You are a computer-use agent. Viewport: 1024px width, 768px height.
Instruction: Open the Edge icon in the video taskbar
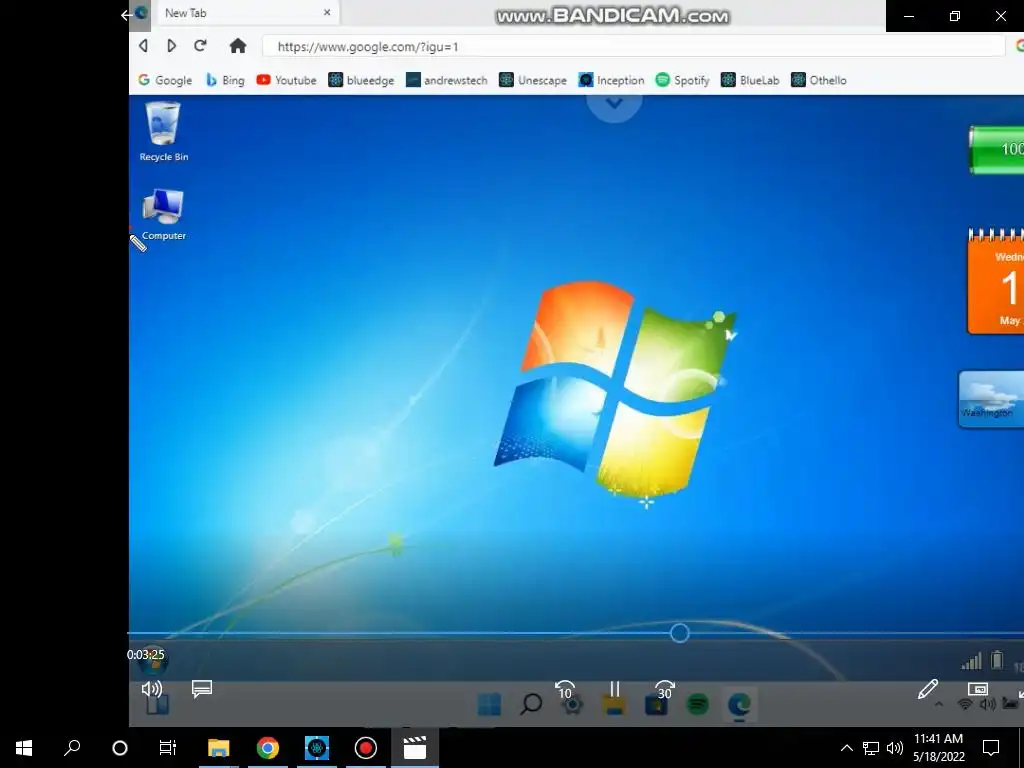pyautogui.click(x=739, y=705)
